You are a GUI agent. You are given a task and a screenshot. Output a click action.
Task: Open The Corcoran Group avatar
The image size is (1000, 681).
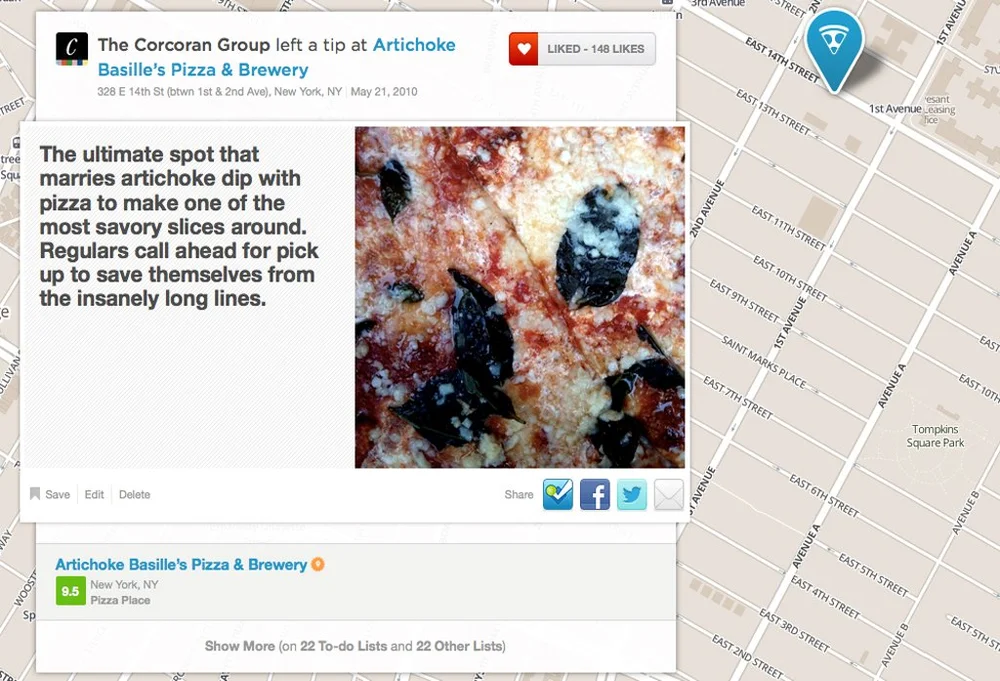coord(72,49)
